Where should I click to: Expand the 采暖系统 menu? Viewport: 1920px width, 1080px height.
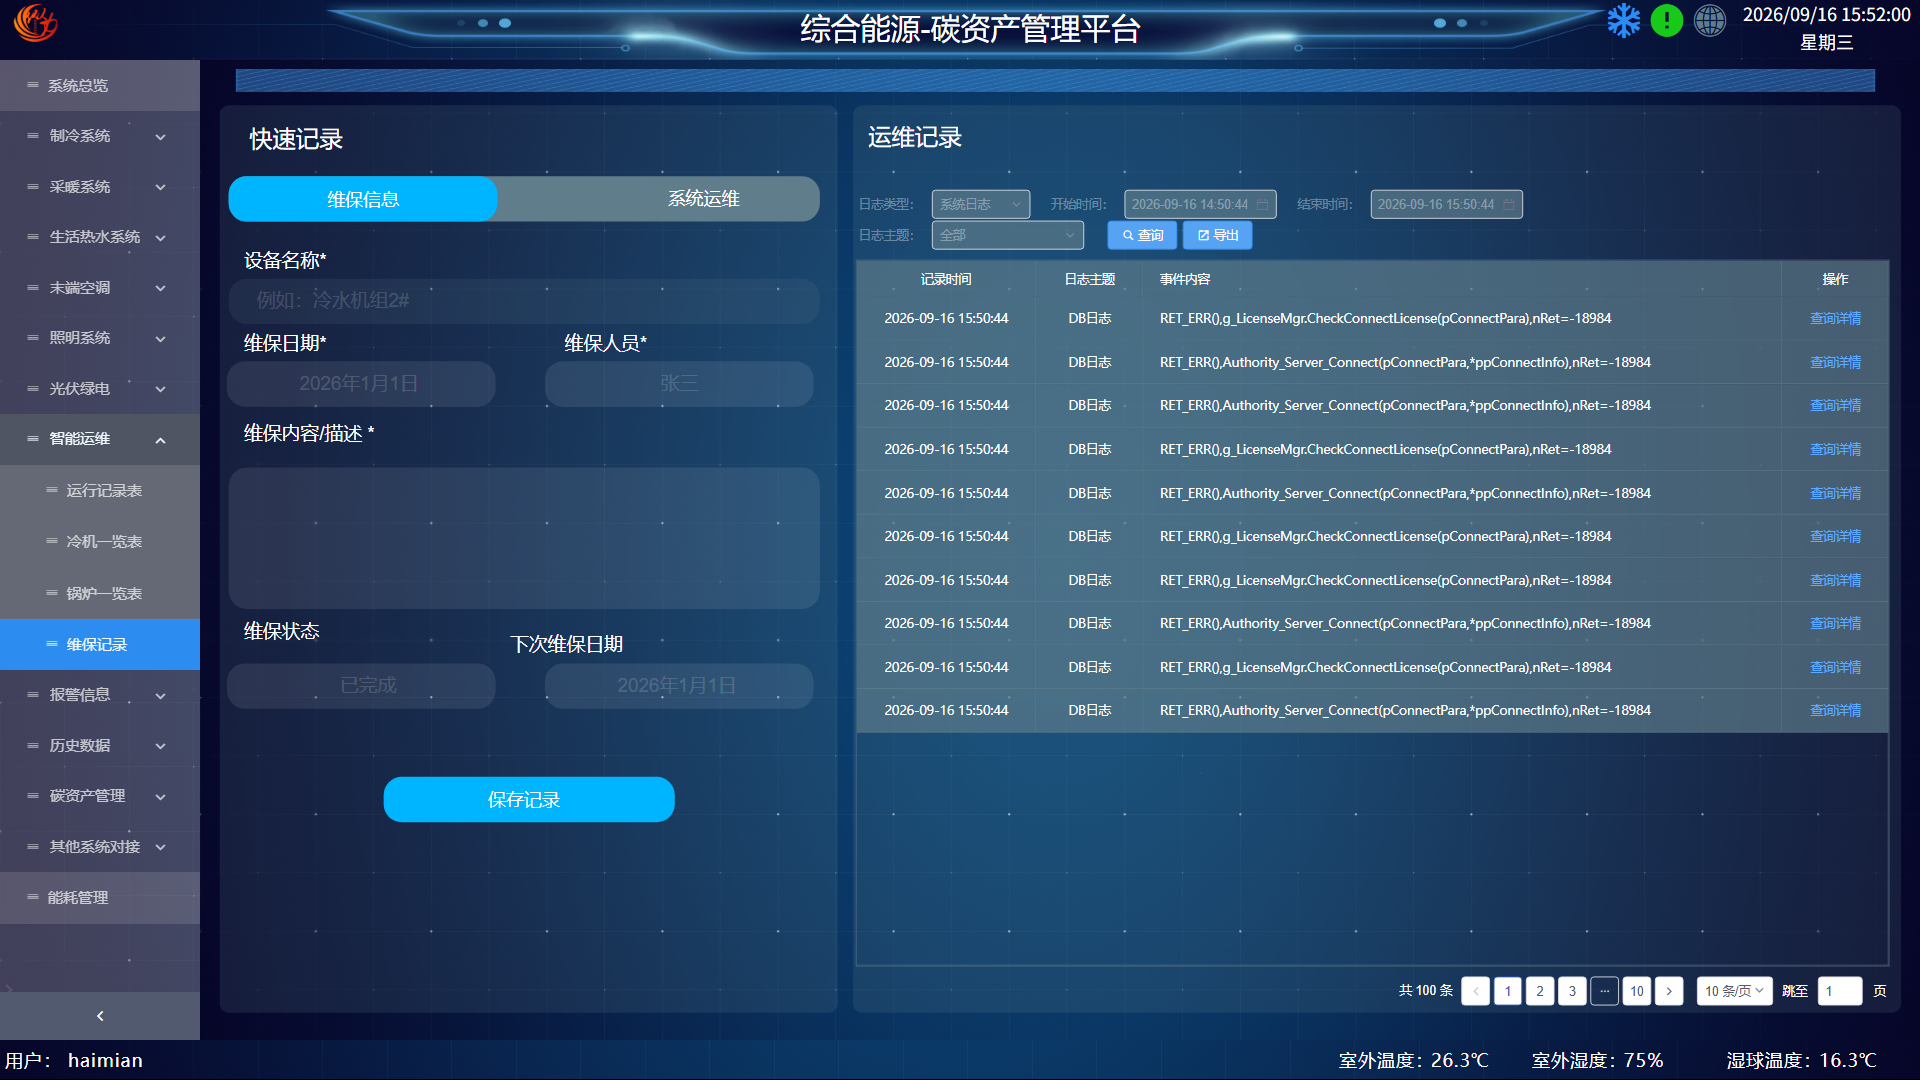tap(100, 187)
